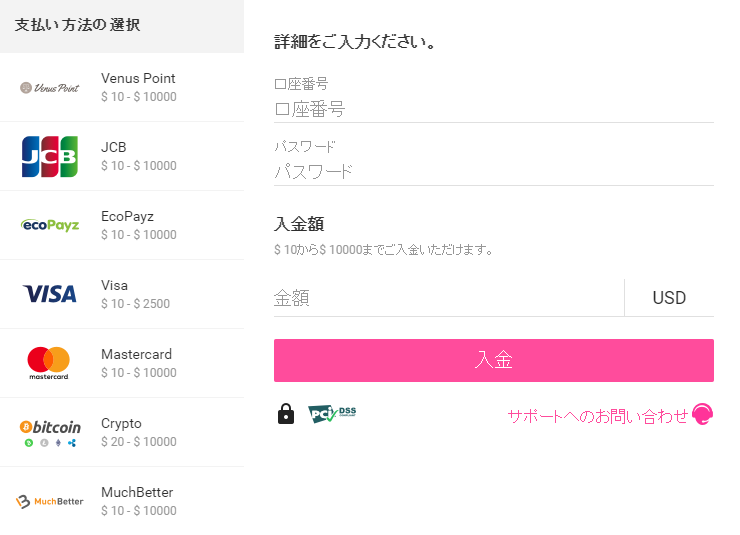Screen dimensions: 740x535
Task: Click the PCI DSS compliance badge
Action: 332,414
